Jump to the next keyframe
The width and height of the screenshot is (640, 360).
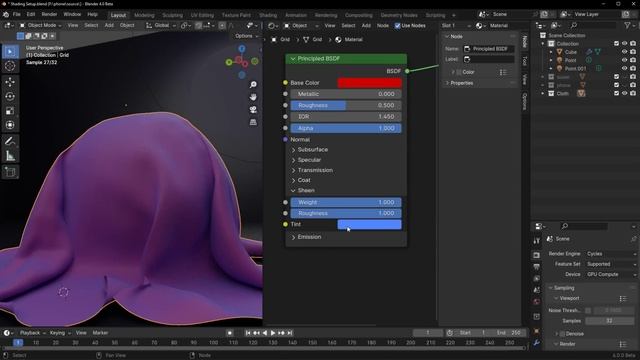281,333
